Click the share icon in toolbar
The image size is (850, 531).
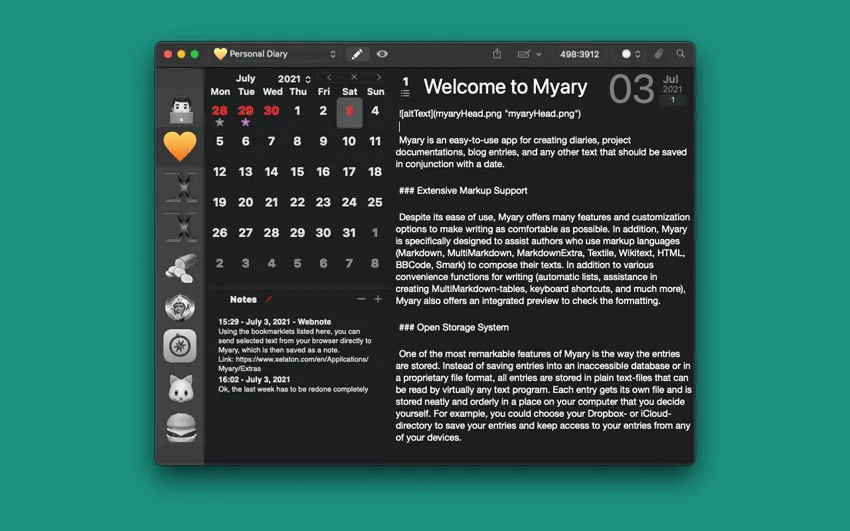coord(497,54)
